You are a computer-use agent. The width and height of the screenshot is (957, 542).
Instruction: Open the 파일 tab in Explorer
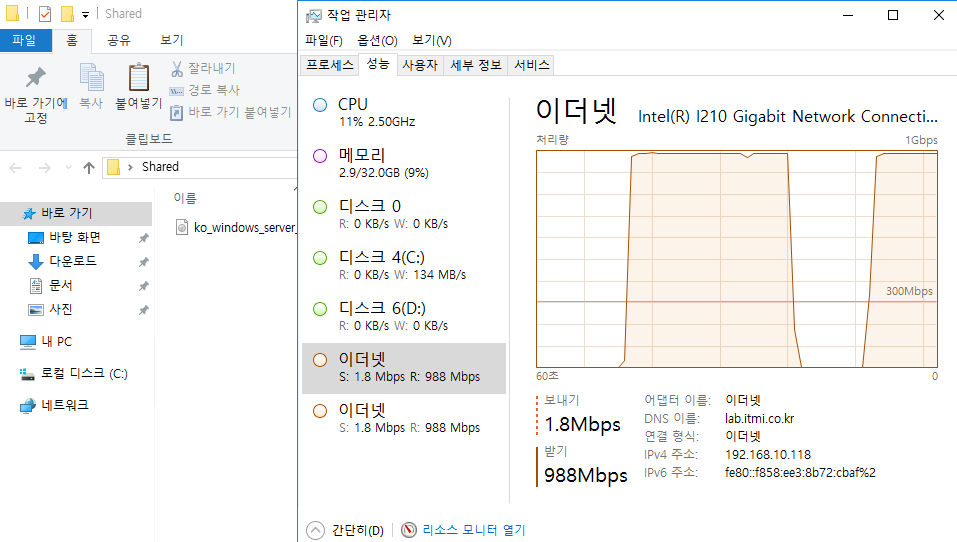[24, 40]
